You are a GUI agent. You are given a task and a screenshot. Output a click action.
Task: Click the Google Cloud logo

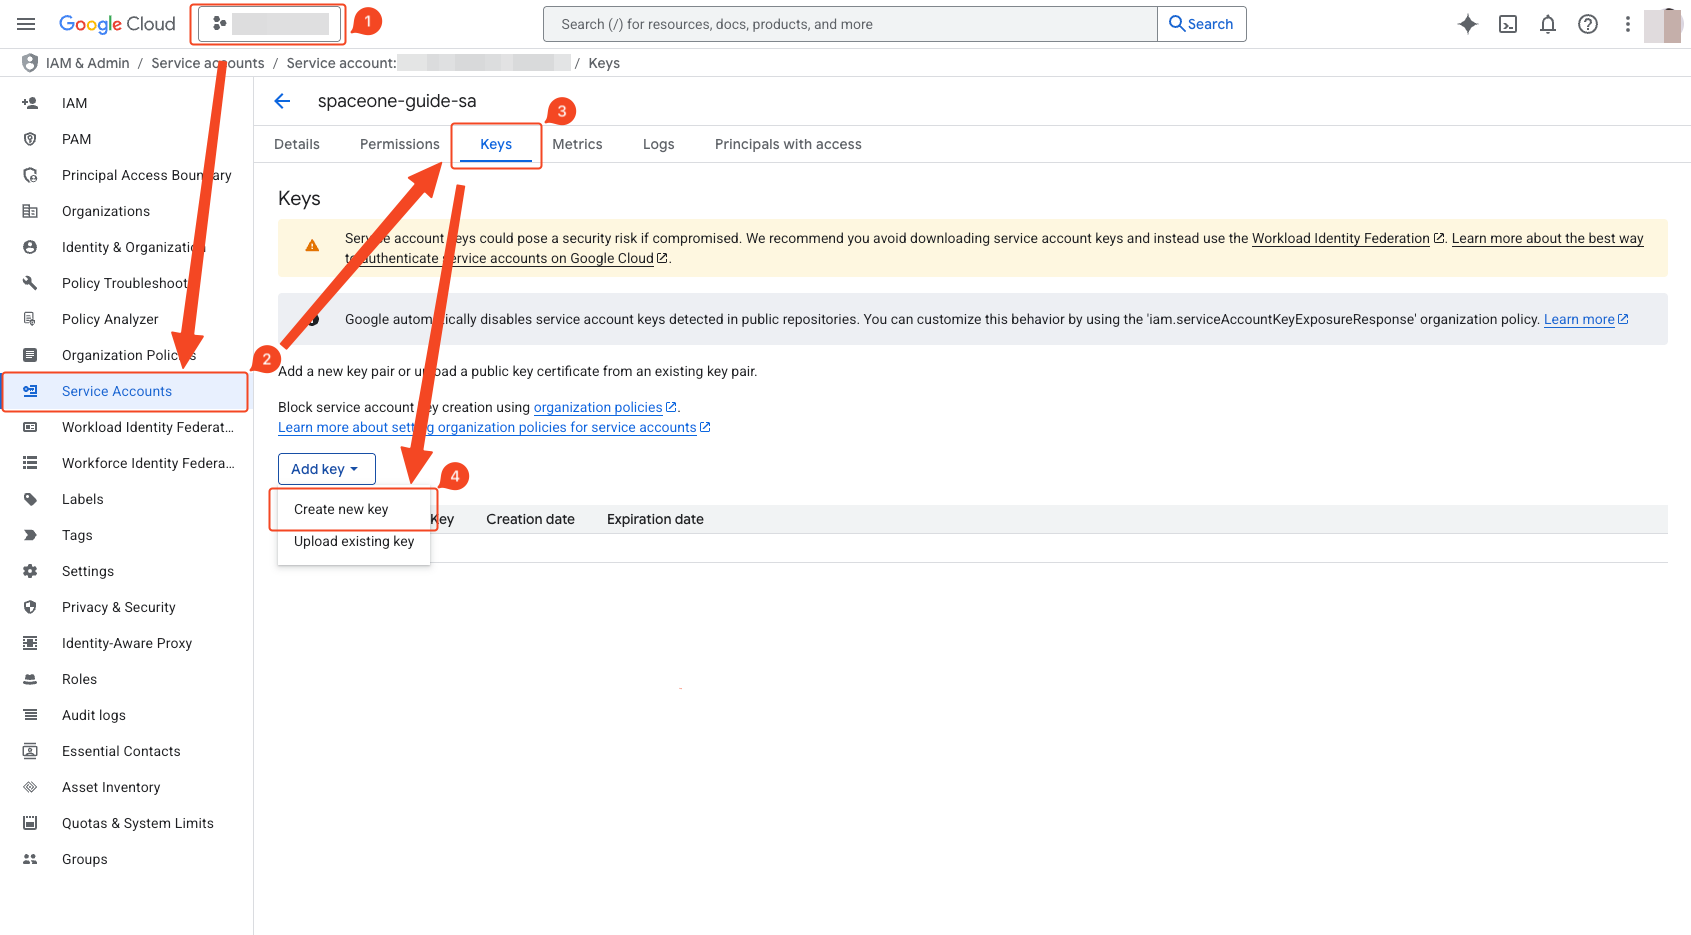(x=117, y=24)
